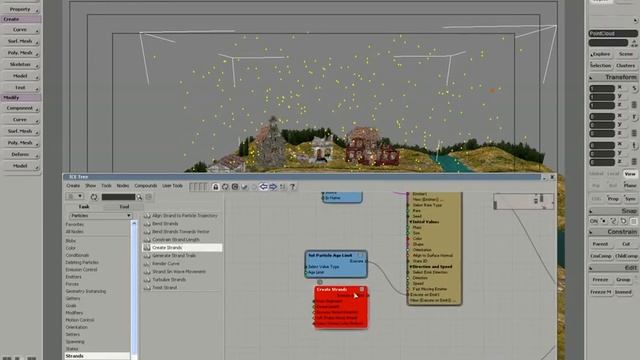Collapse the Constrain panel section
The image size is (640, 360).
591,232
